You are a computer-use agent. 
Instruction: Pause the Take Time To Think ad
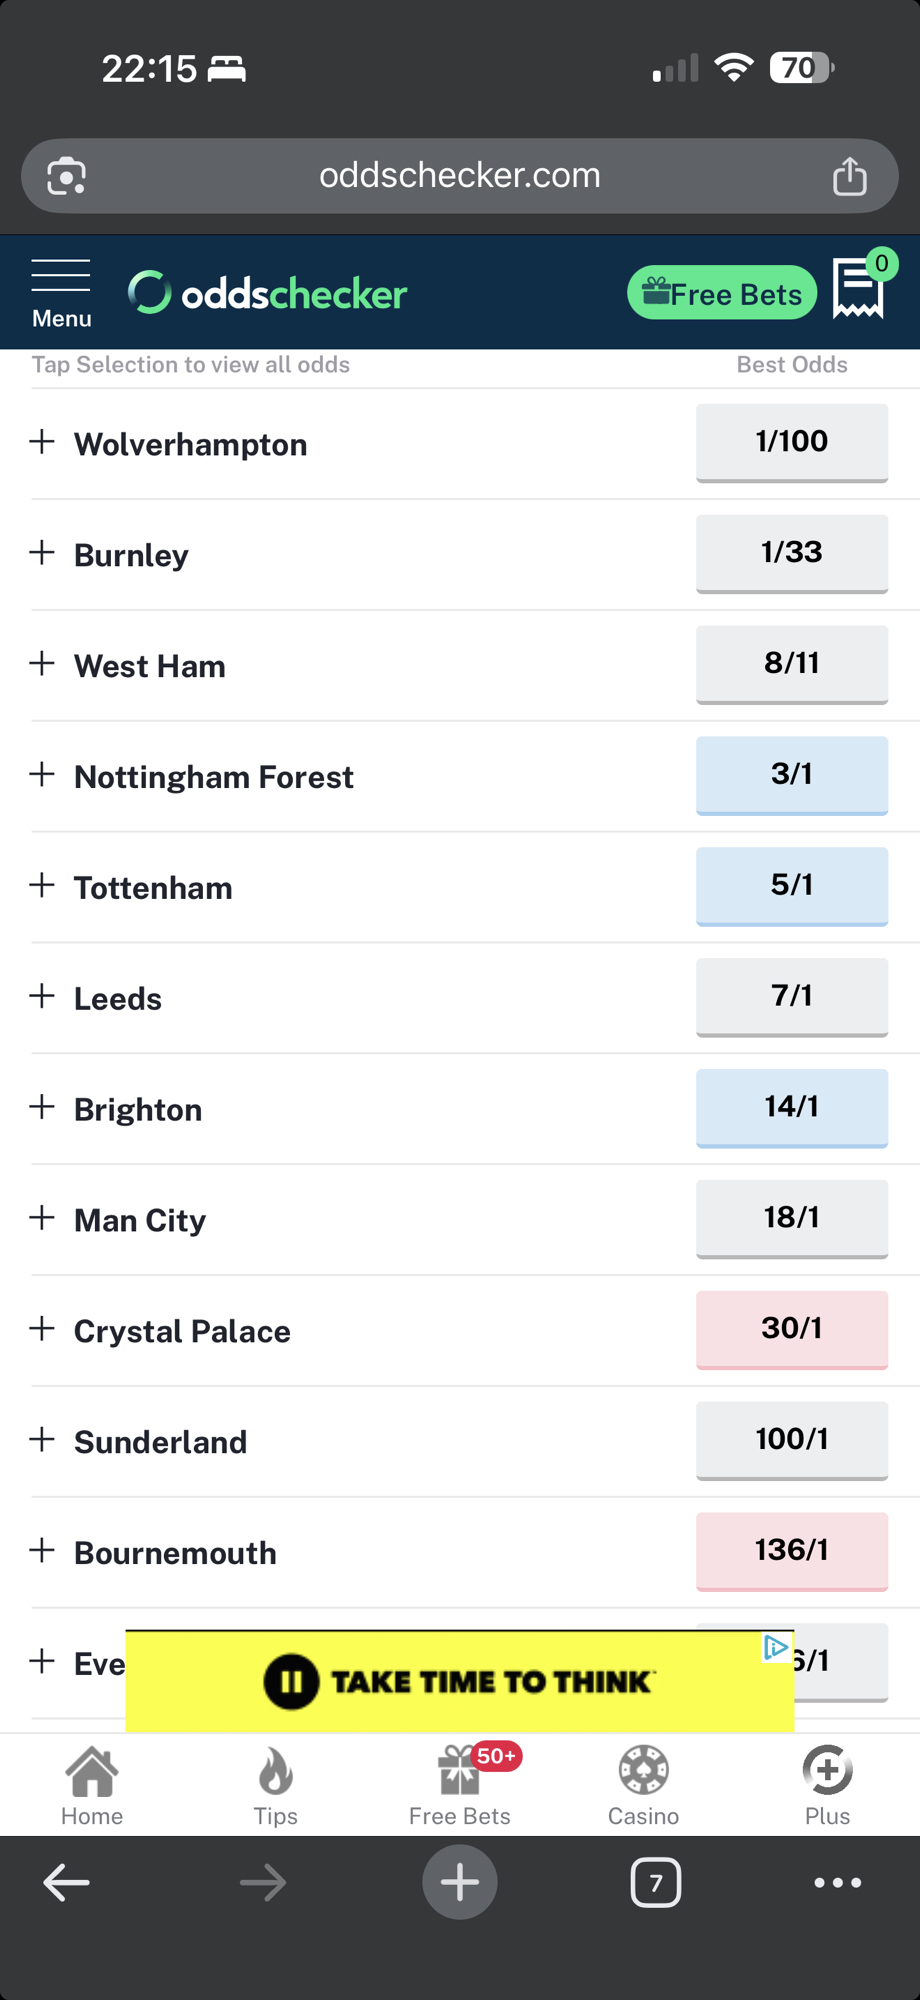pyautogui.click(x=291, y=1682)
